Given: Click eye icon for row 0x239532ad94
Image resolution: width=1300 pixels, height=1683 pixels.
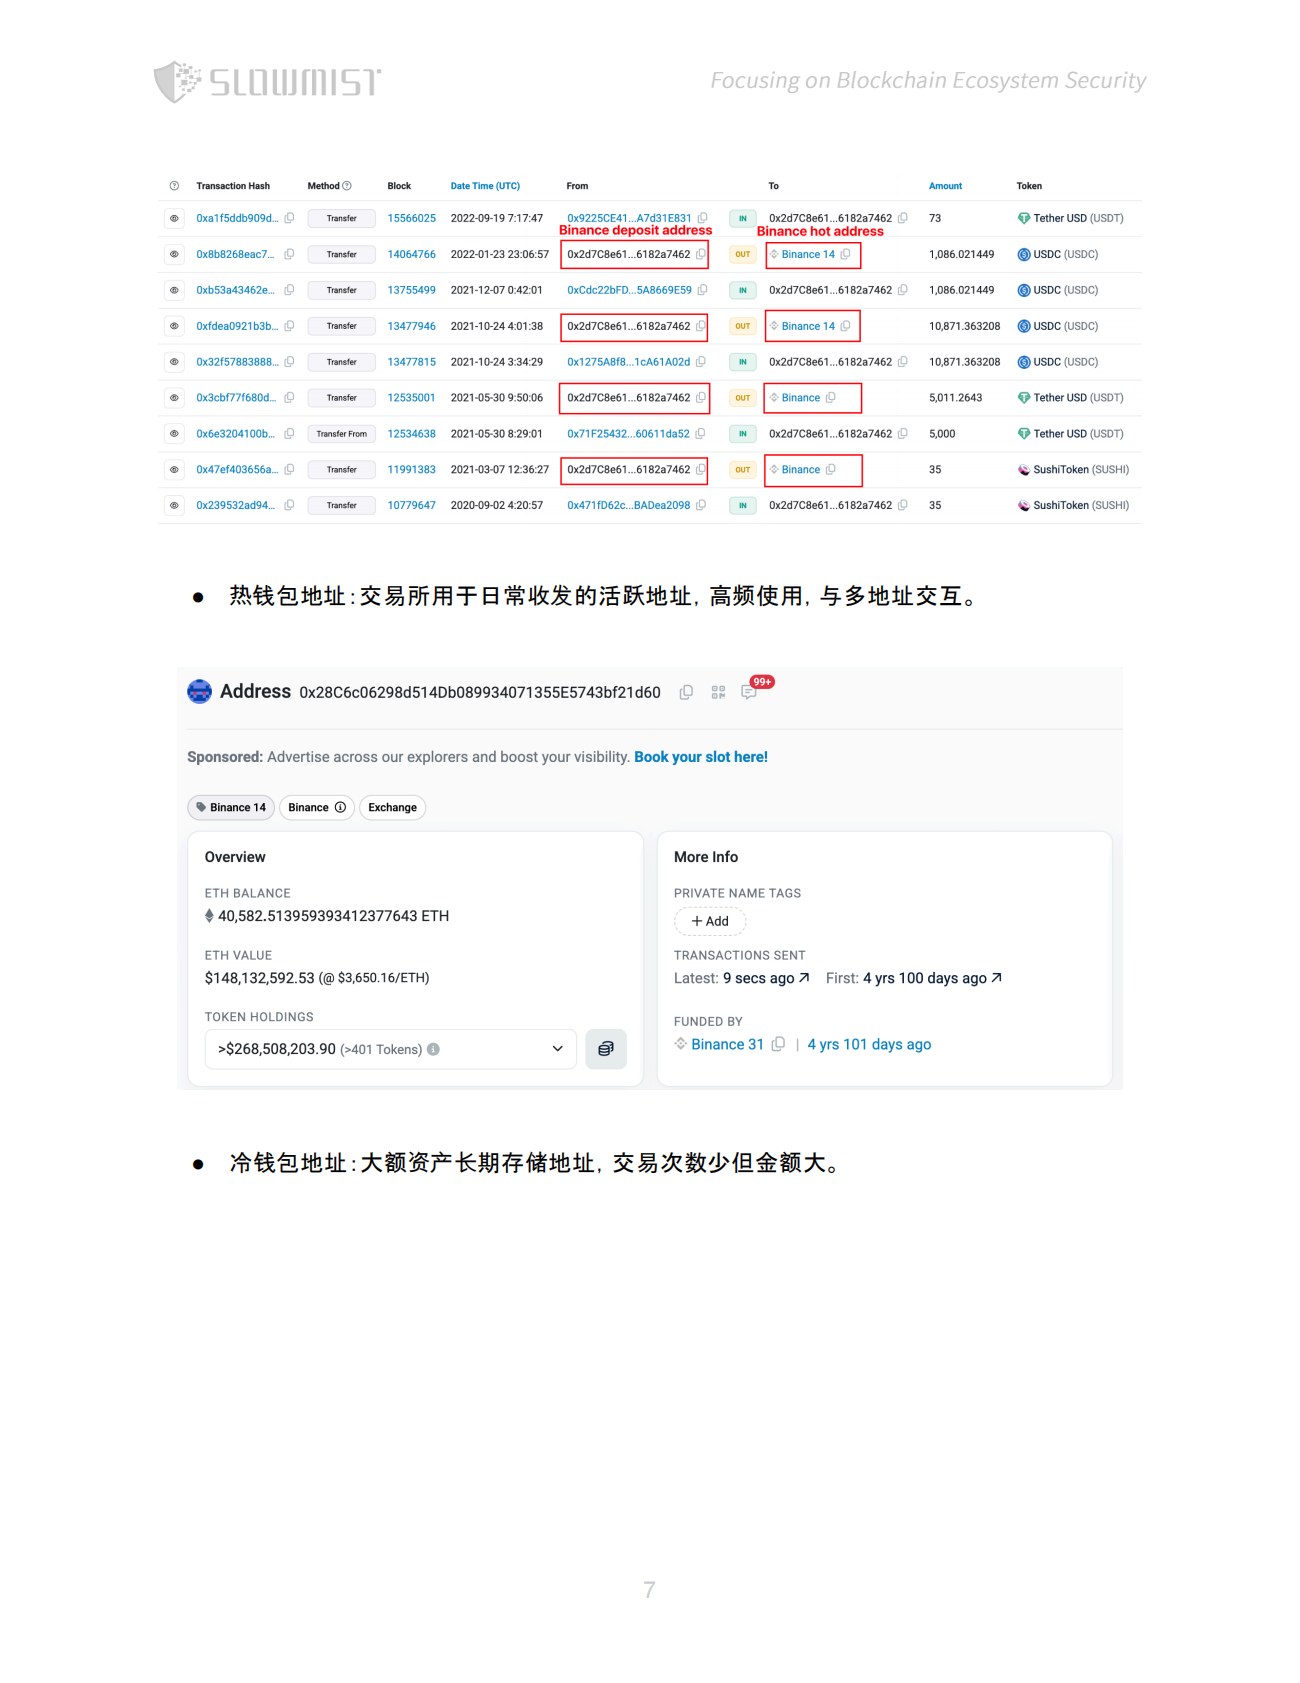Looking at the screenshot, I should pyautogui.click(x=174, y=506).
